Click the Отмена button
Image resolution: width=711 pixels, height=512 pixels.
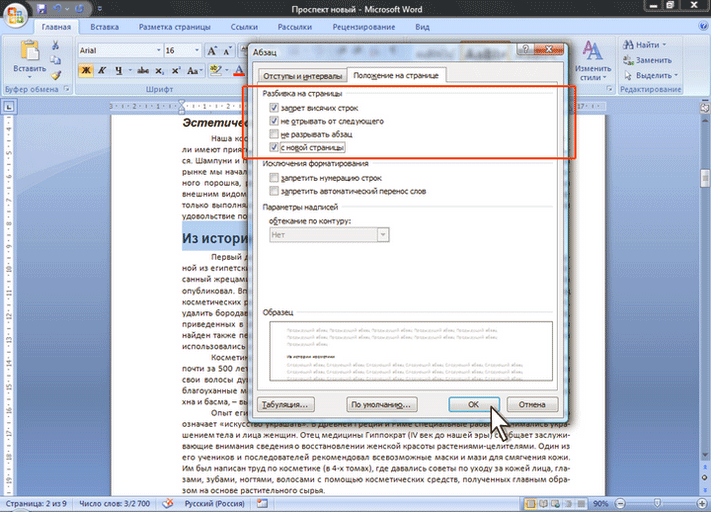[x=532, y=405]
